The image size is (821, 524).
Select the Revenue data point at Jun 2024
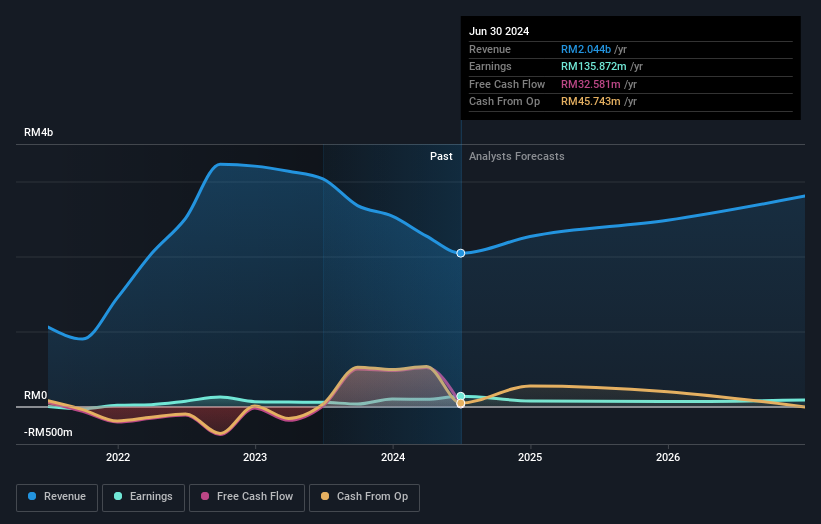coord(461,253)
